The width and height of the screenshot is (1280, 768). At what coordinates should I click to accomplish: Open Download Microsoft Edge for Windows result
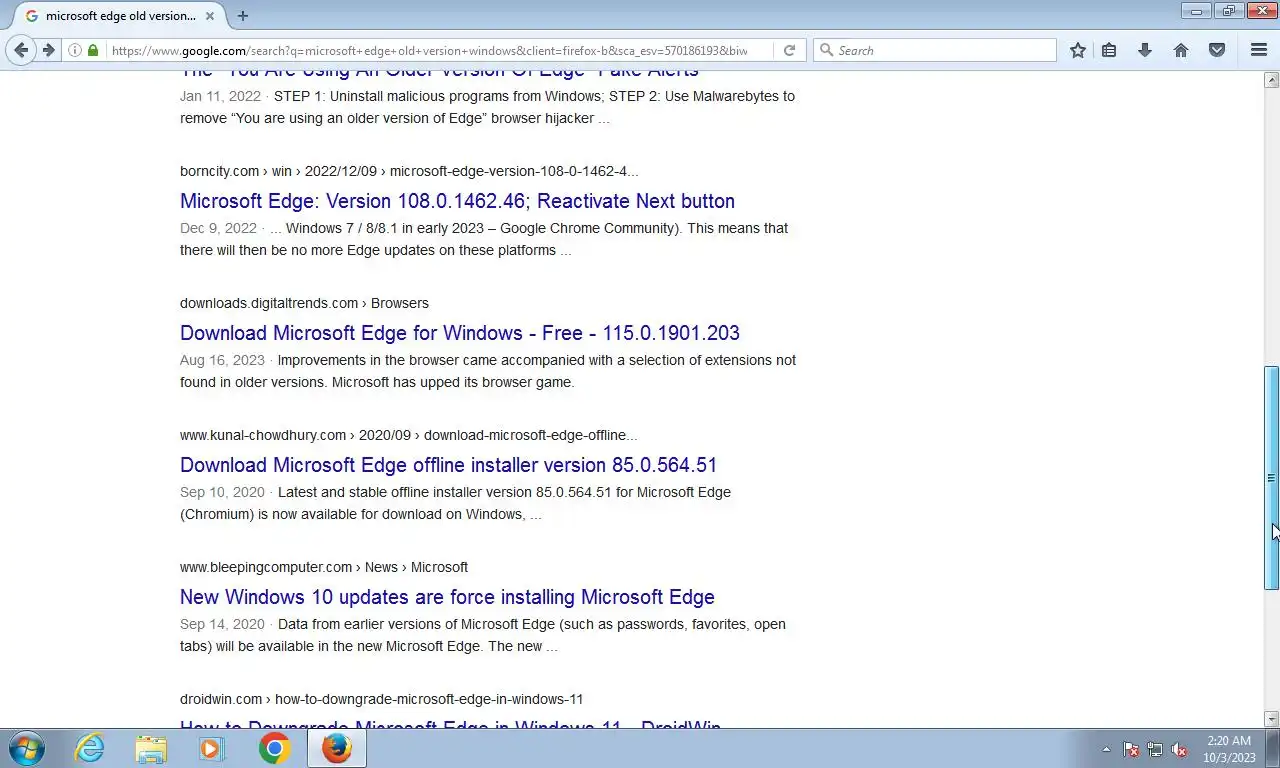[460, 333]
